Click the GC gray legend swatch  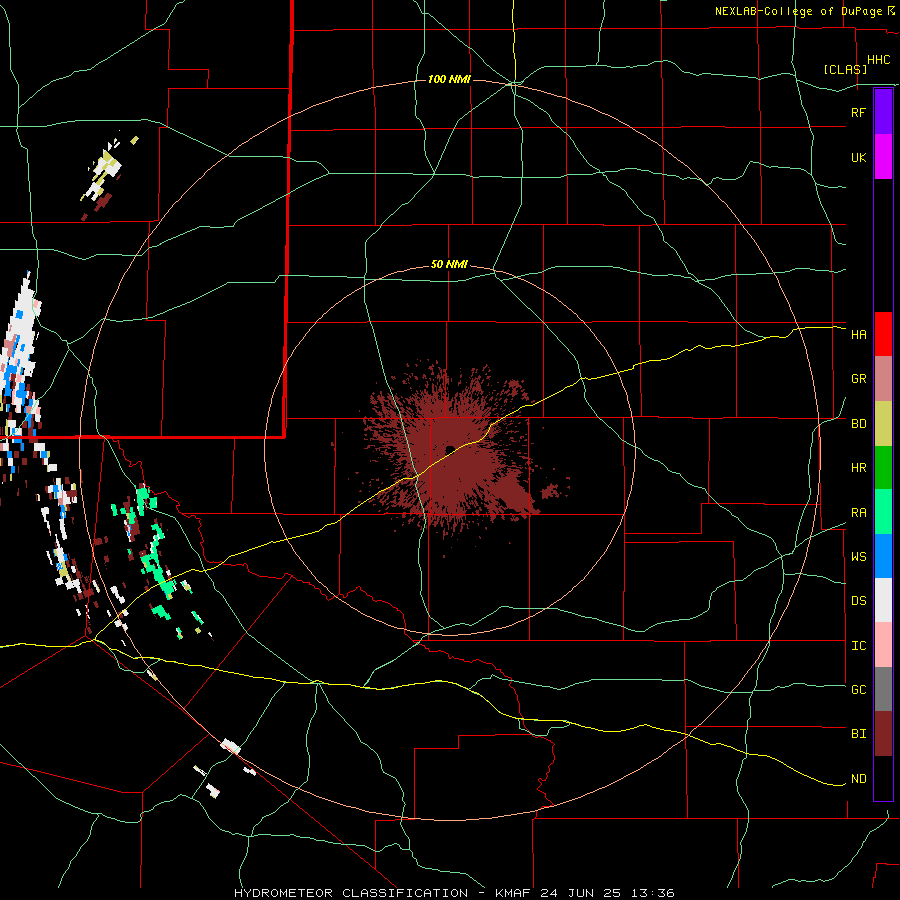883,689
